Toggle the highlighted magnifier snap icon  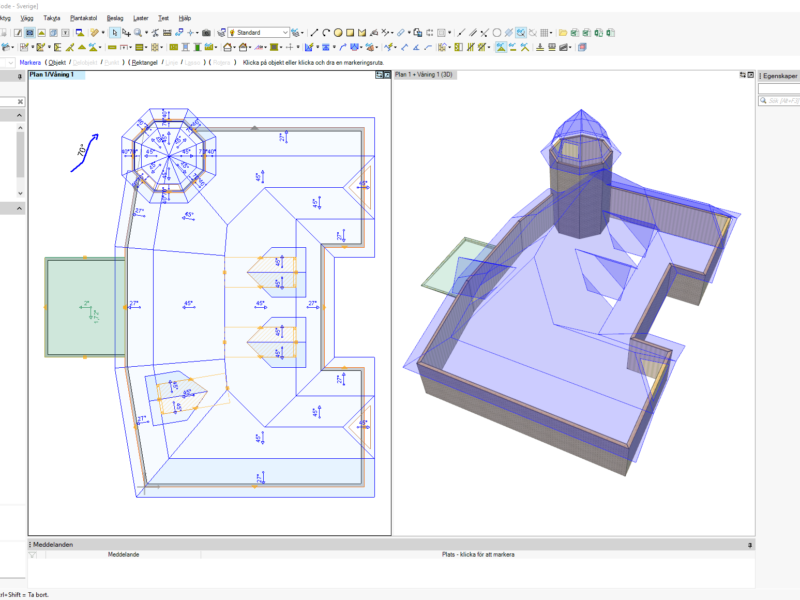pyautogui.click(x=520, y=33)
